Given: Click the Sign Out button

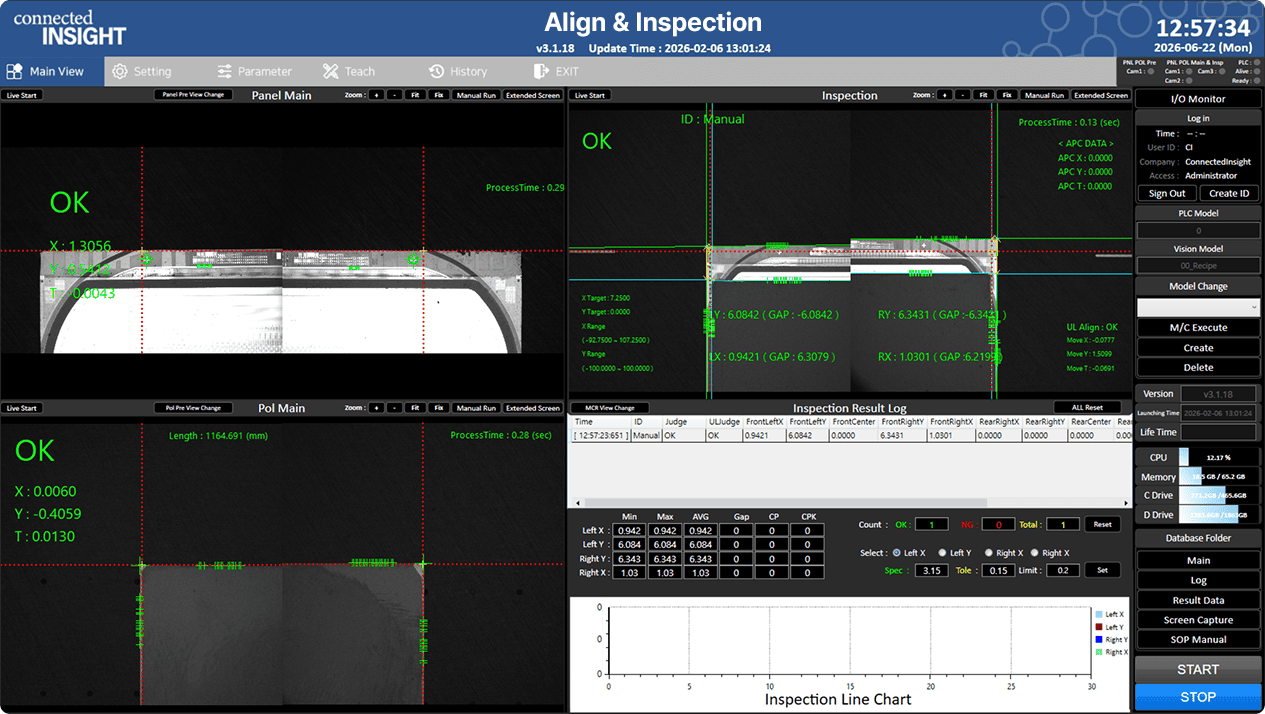Looking at the screenshot, I should 1166,193.
